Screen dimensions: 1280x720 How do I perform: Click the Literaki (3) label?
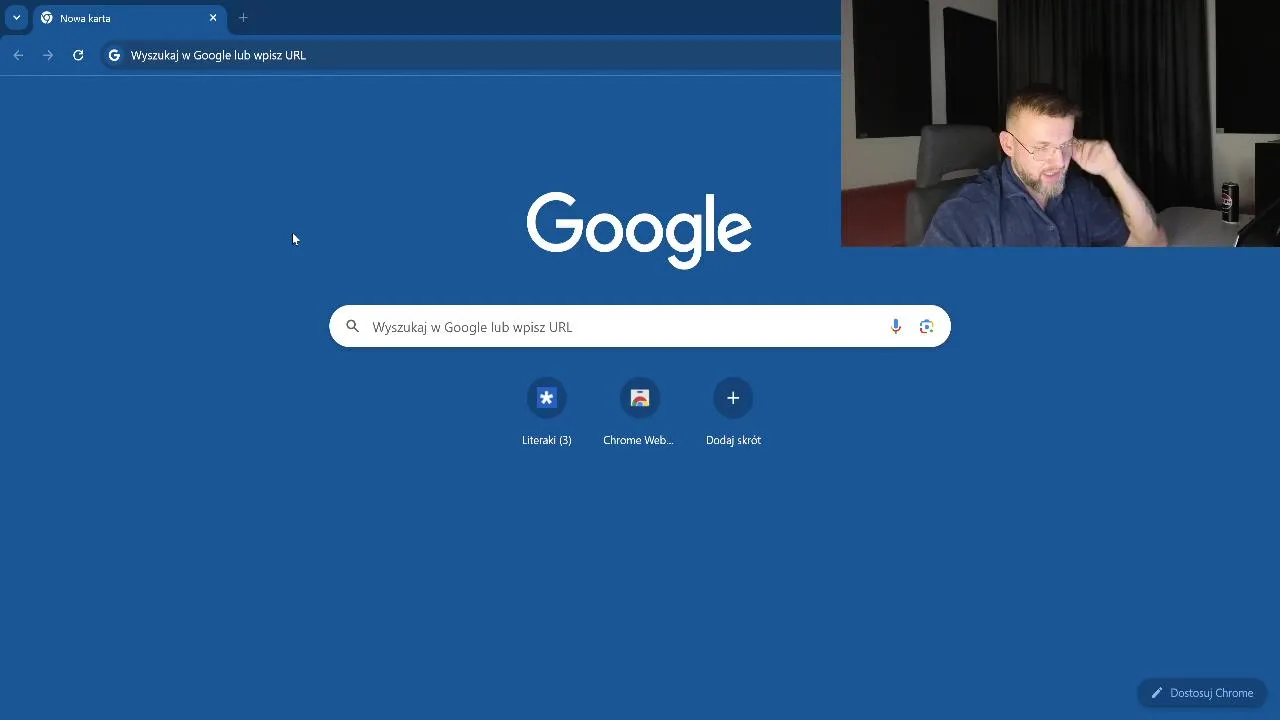tap(546, 440)
